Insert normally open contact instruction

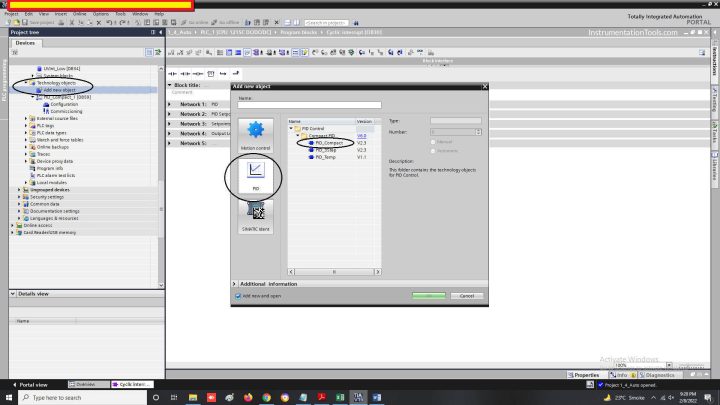pyautogui.click(x=172, y=73)
